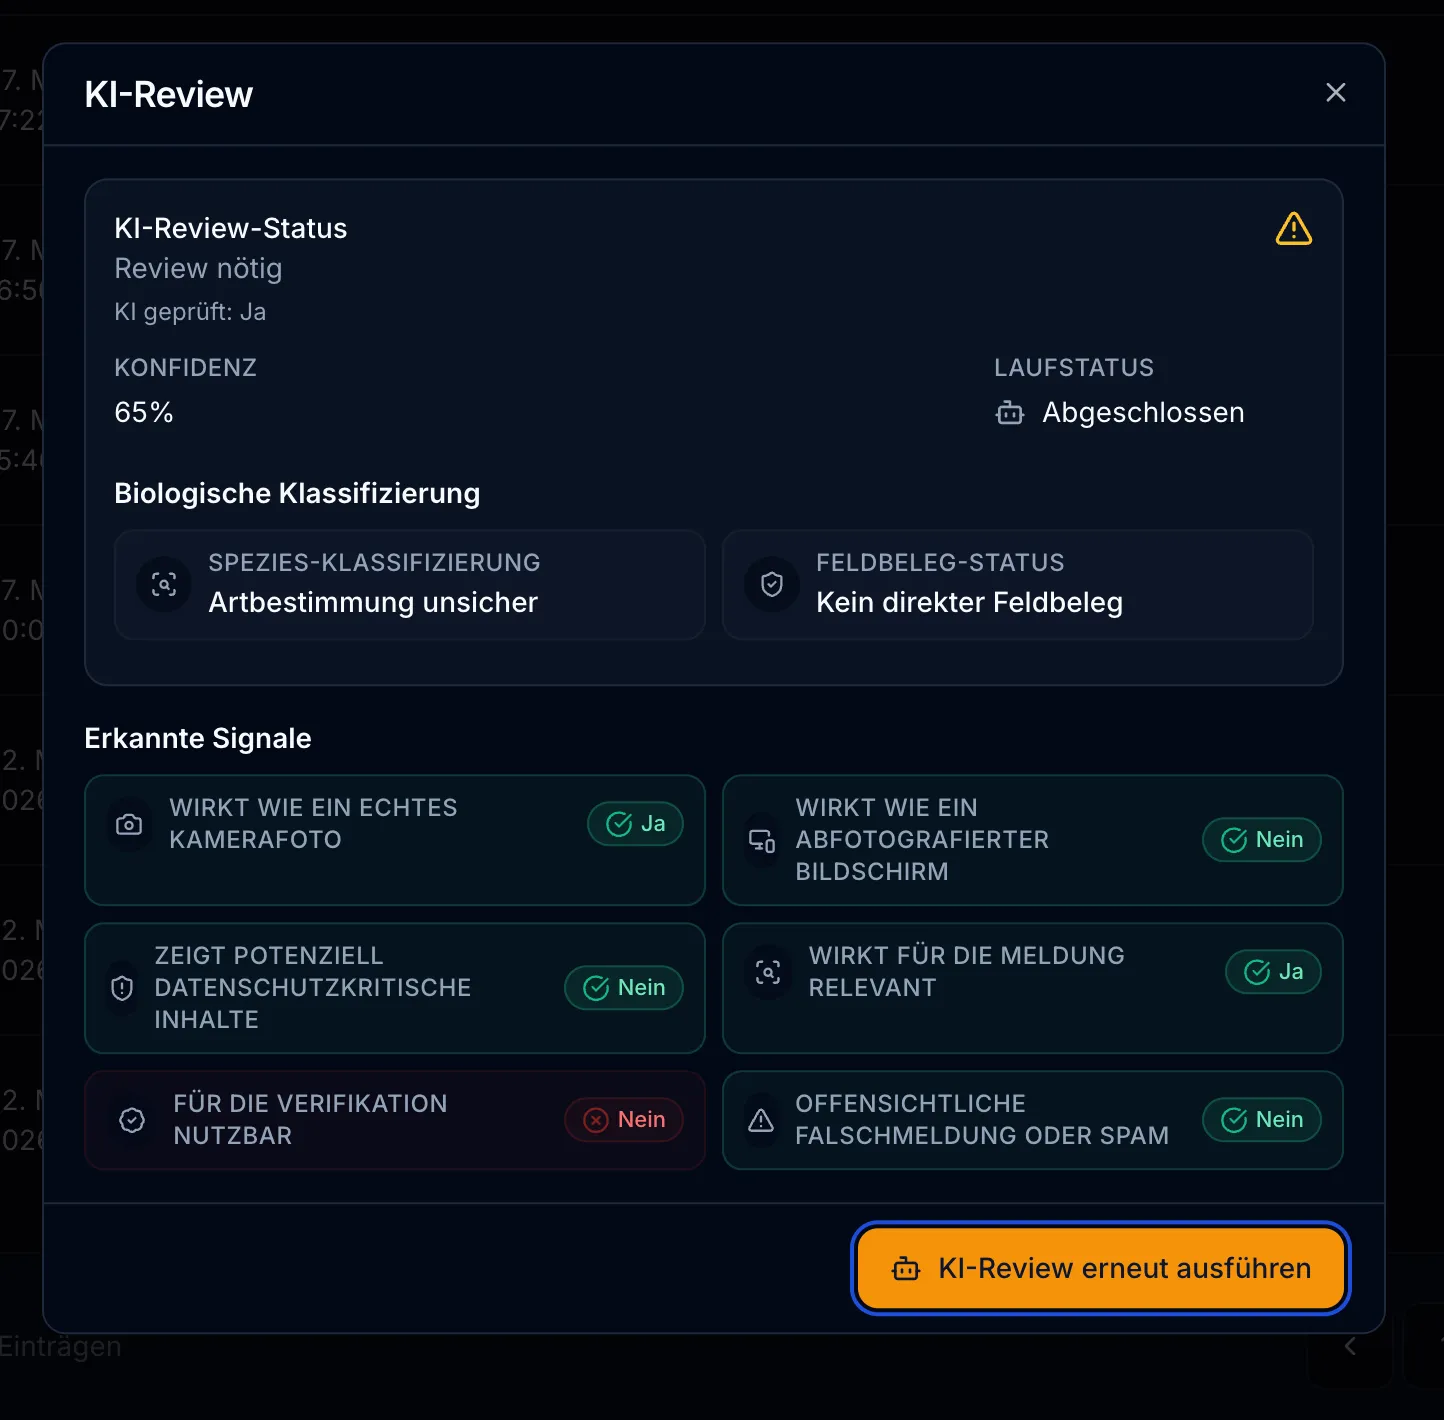Click the Ja badge for Meldung relevant

coord(1273,972)
